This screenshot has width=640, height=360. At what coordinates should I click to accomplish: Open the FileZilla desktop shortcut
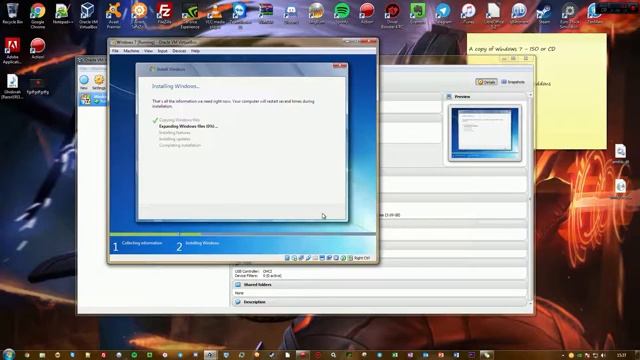(164, 14)
